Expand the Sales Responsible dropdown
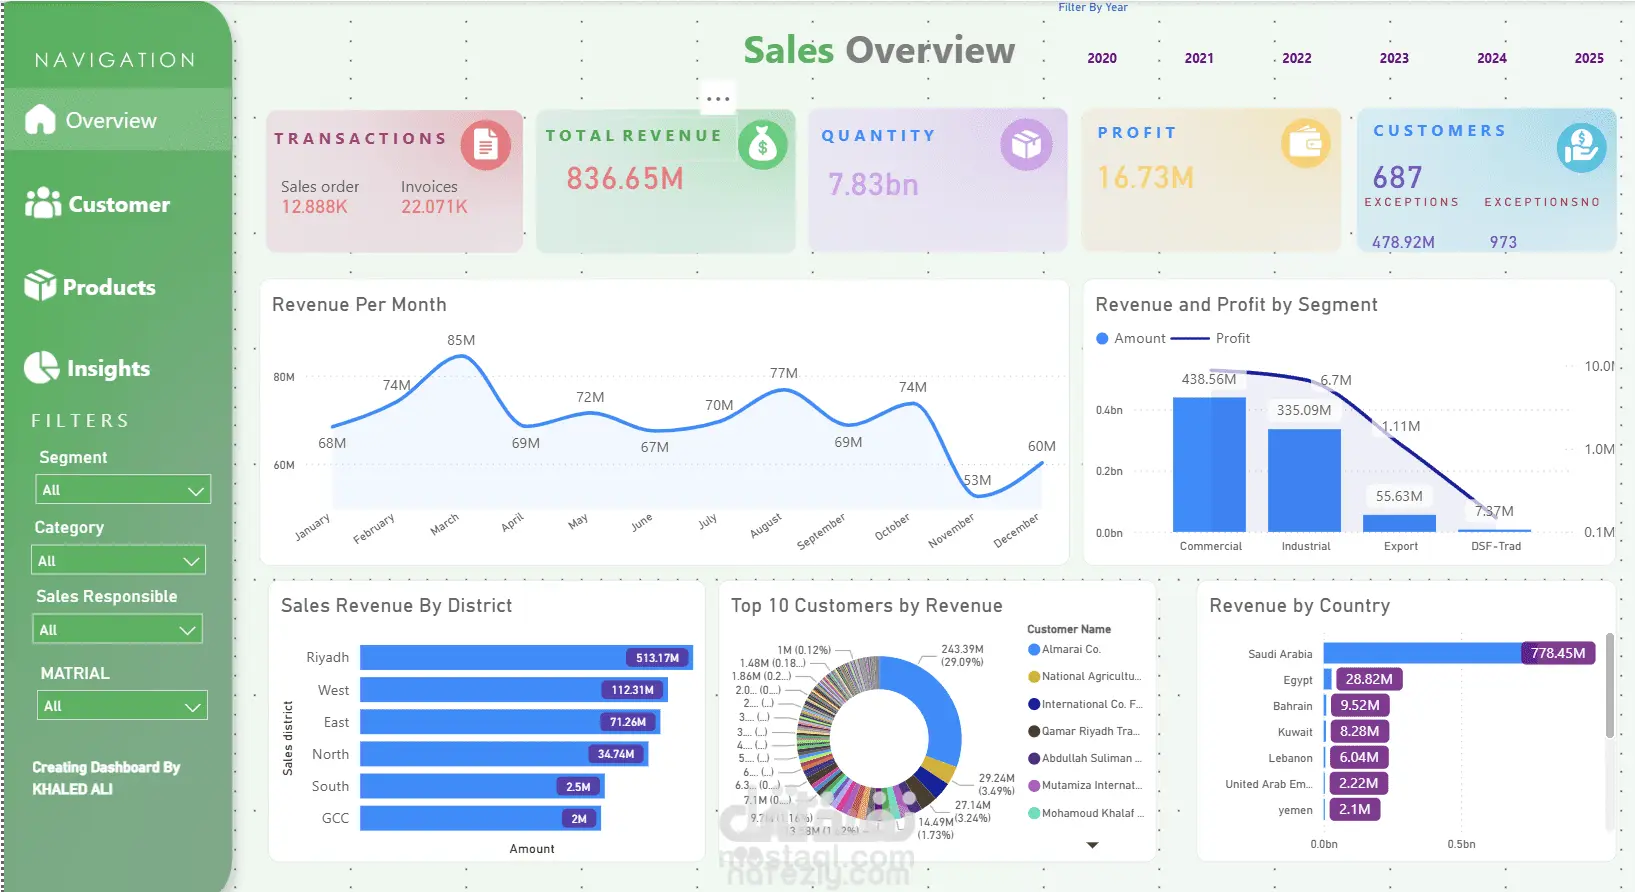 (x=117, y=629)
